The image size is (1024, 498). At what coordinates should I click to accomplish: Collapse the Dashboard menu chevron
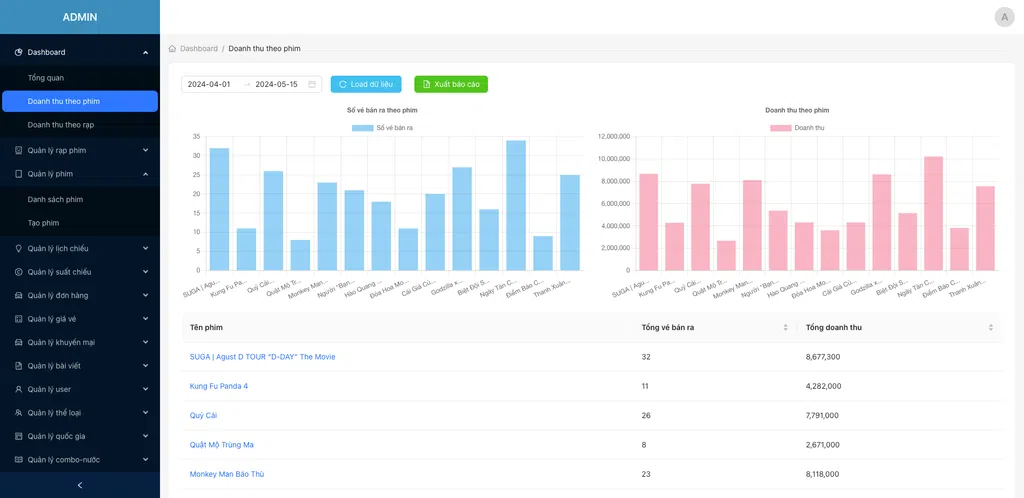[146, 52]
